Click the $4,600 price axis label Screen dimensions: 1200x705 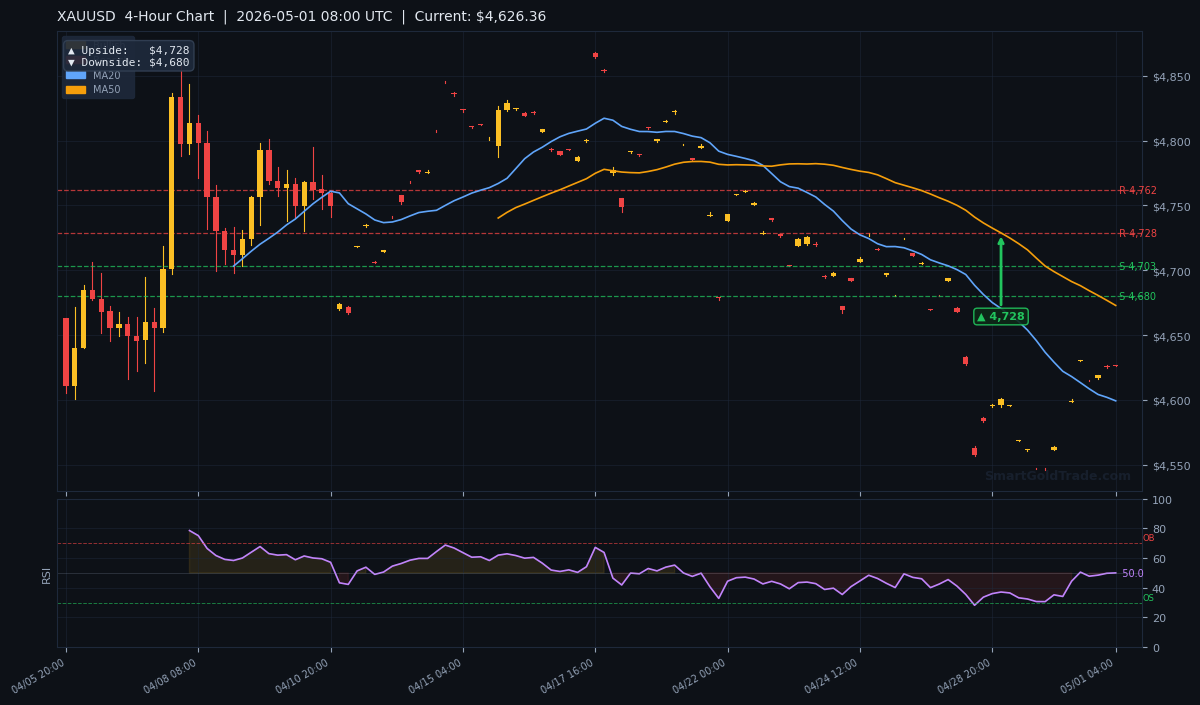pos(1171,401)
